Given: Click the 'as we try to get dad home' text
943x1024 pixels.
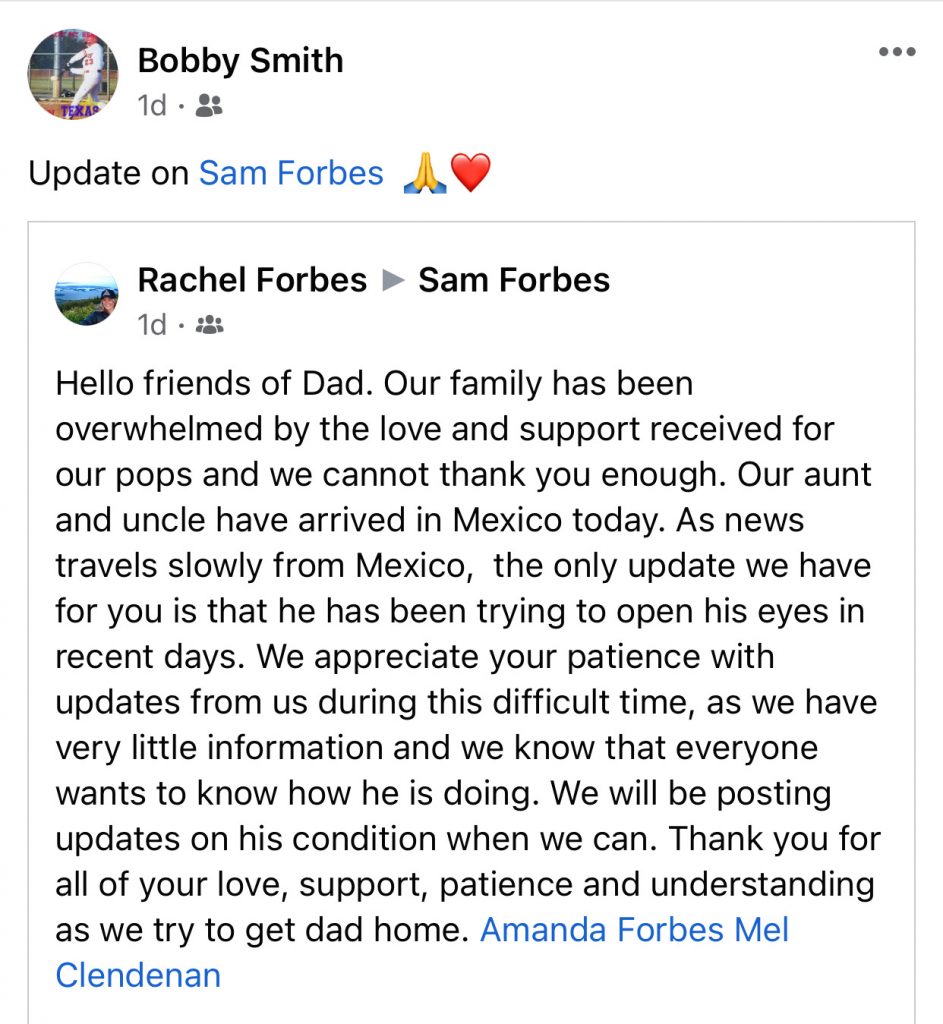Looking at the screenshot, I should [x=262, y=930].
